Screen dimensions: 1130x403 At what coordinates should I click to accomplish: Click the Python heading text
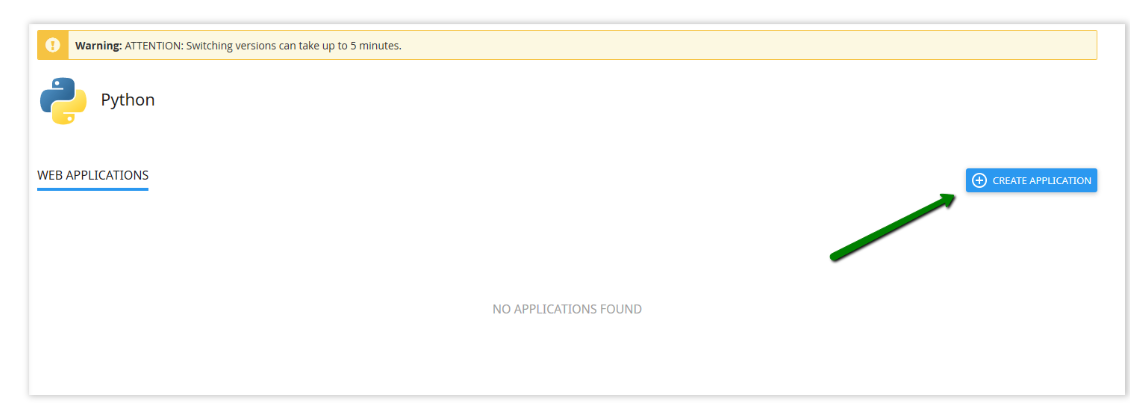[x=128, y=99]
